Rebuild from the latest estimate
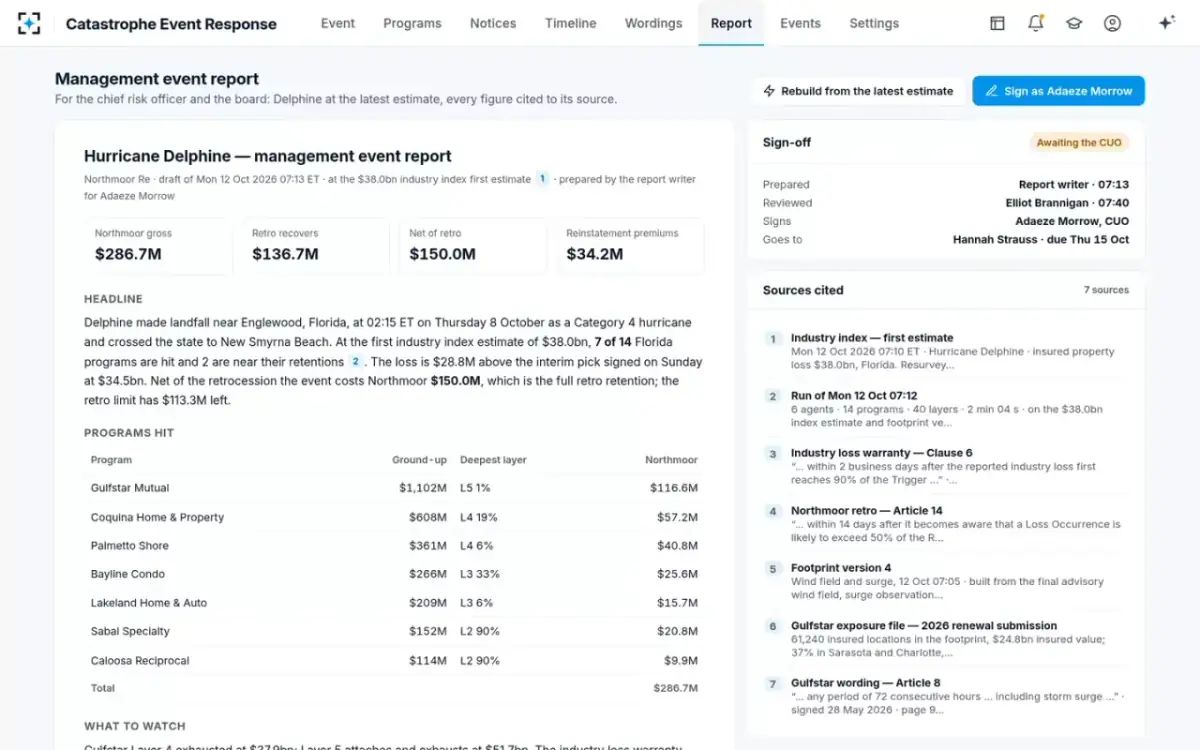The image size is (1200, 750). coord(858,91)
